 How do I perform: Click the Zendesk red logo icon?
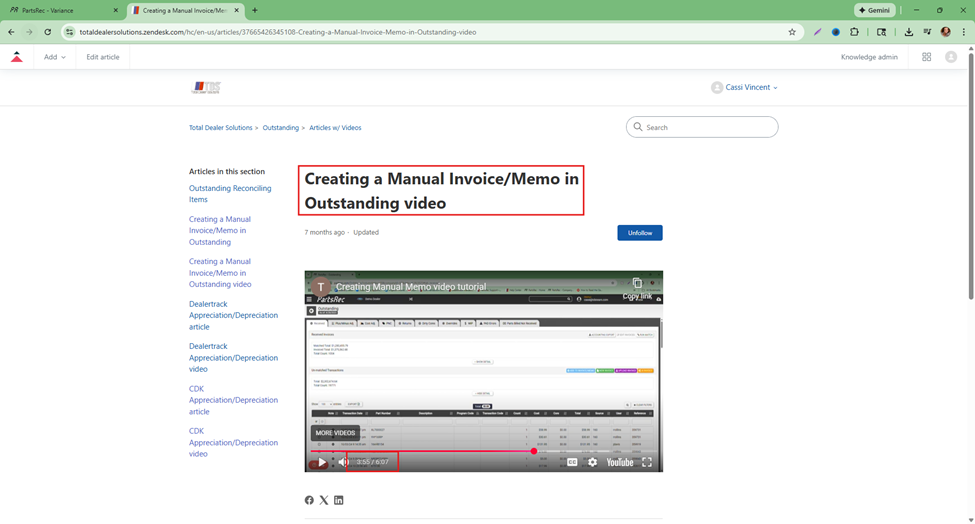(17, 57)
